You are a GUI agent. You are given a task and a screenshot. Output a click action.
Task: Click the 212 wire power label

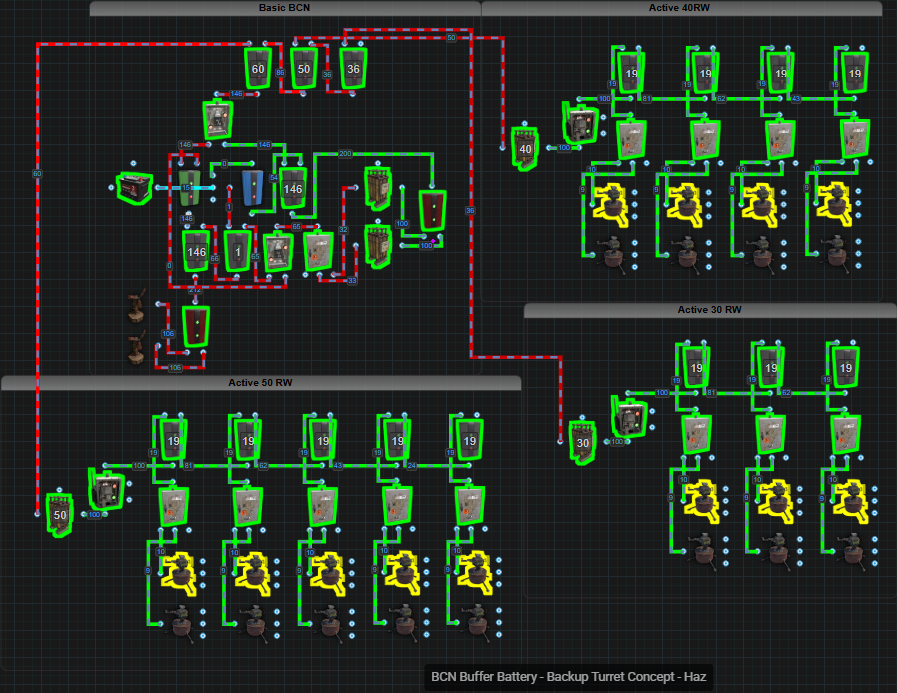click(x=195, y=290)
